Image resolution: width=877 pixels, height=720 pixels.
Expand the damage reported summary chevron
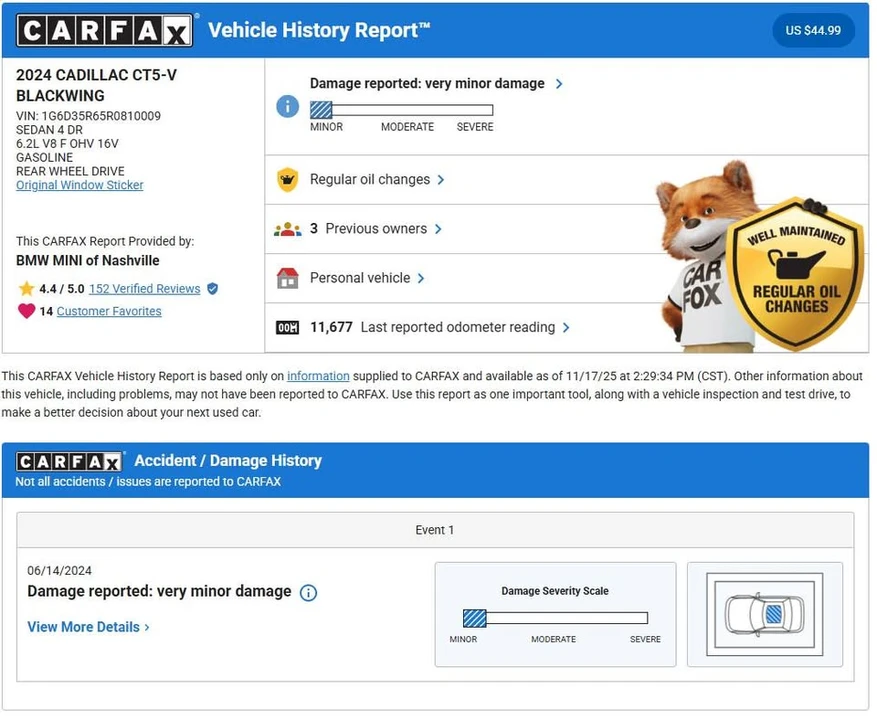pos(561,84)
